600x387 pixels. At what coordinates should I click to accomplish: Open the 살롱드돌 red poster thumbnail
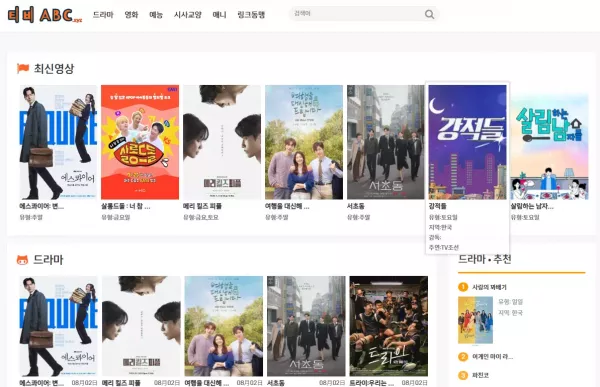tap(140, 142)
